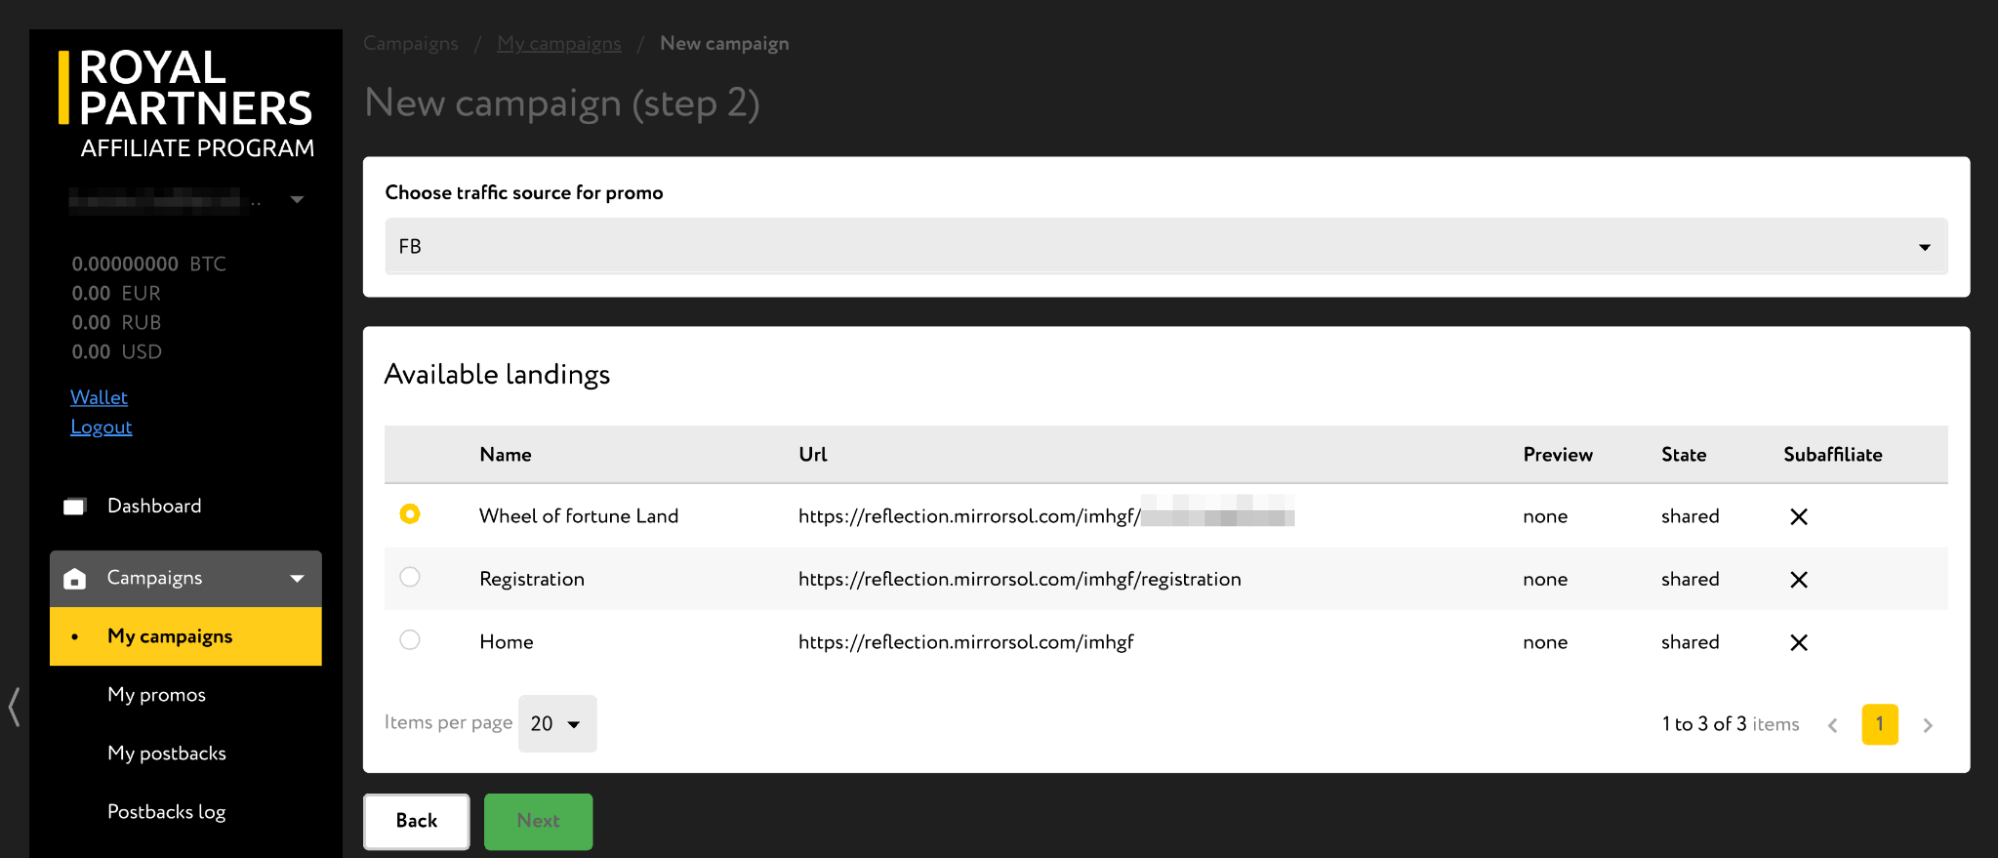The height and width of the screenshot is (858, 1999).
Task: Open the Items per page dropdown
Action: coord(557,723)
